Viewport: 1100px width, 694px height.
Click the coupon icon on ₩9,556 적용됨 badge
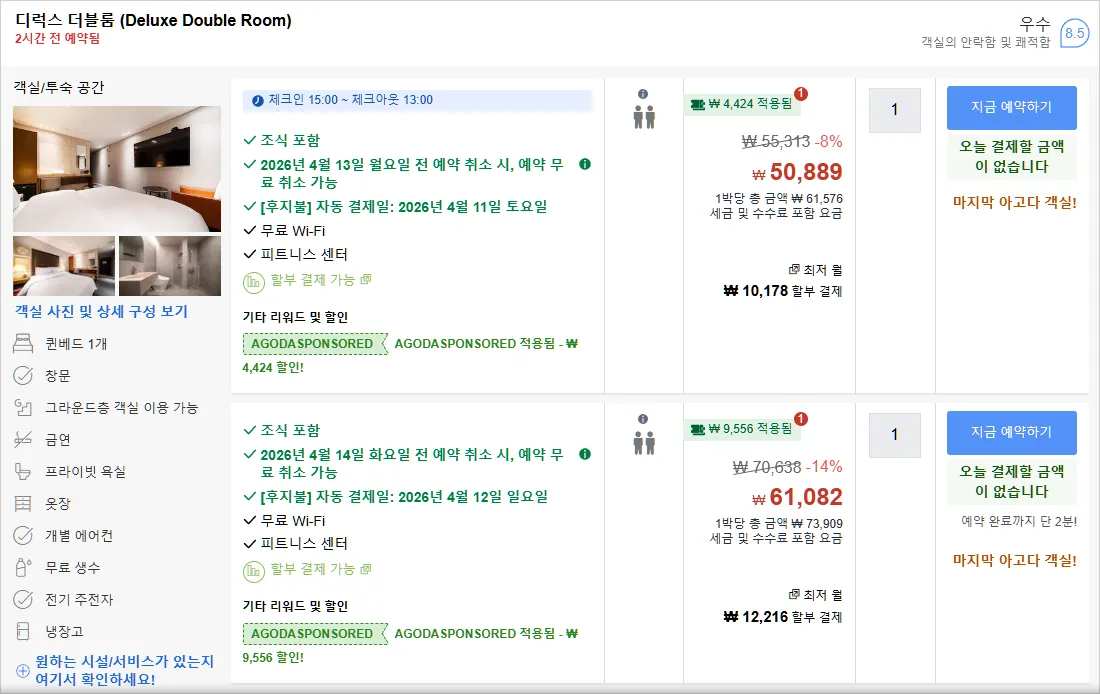pyautogui.click(x=697, y=429)
